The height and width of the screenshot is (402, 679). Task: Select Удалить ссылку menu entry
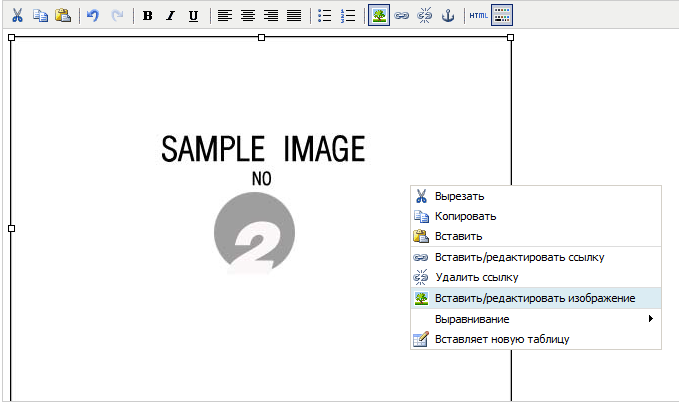[x=536, y=277]
